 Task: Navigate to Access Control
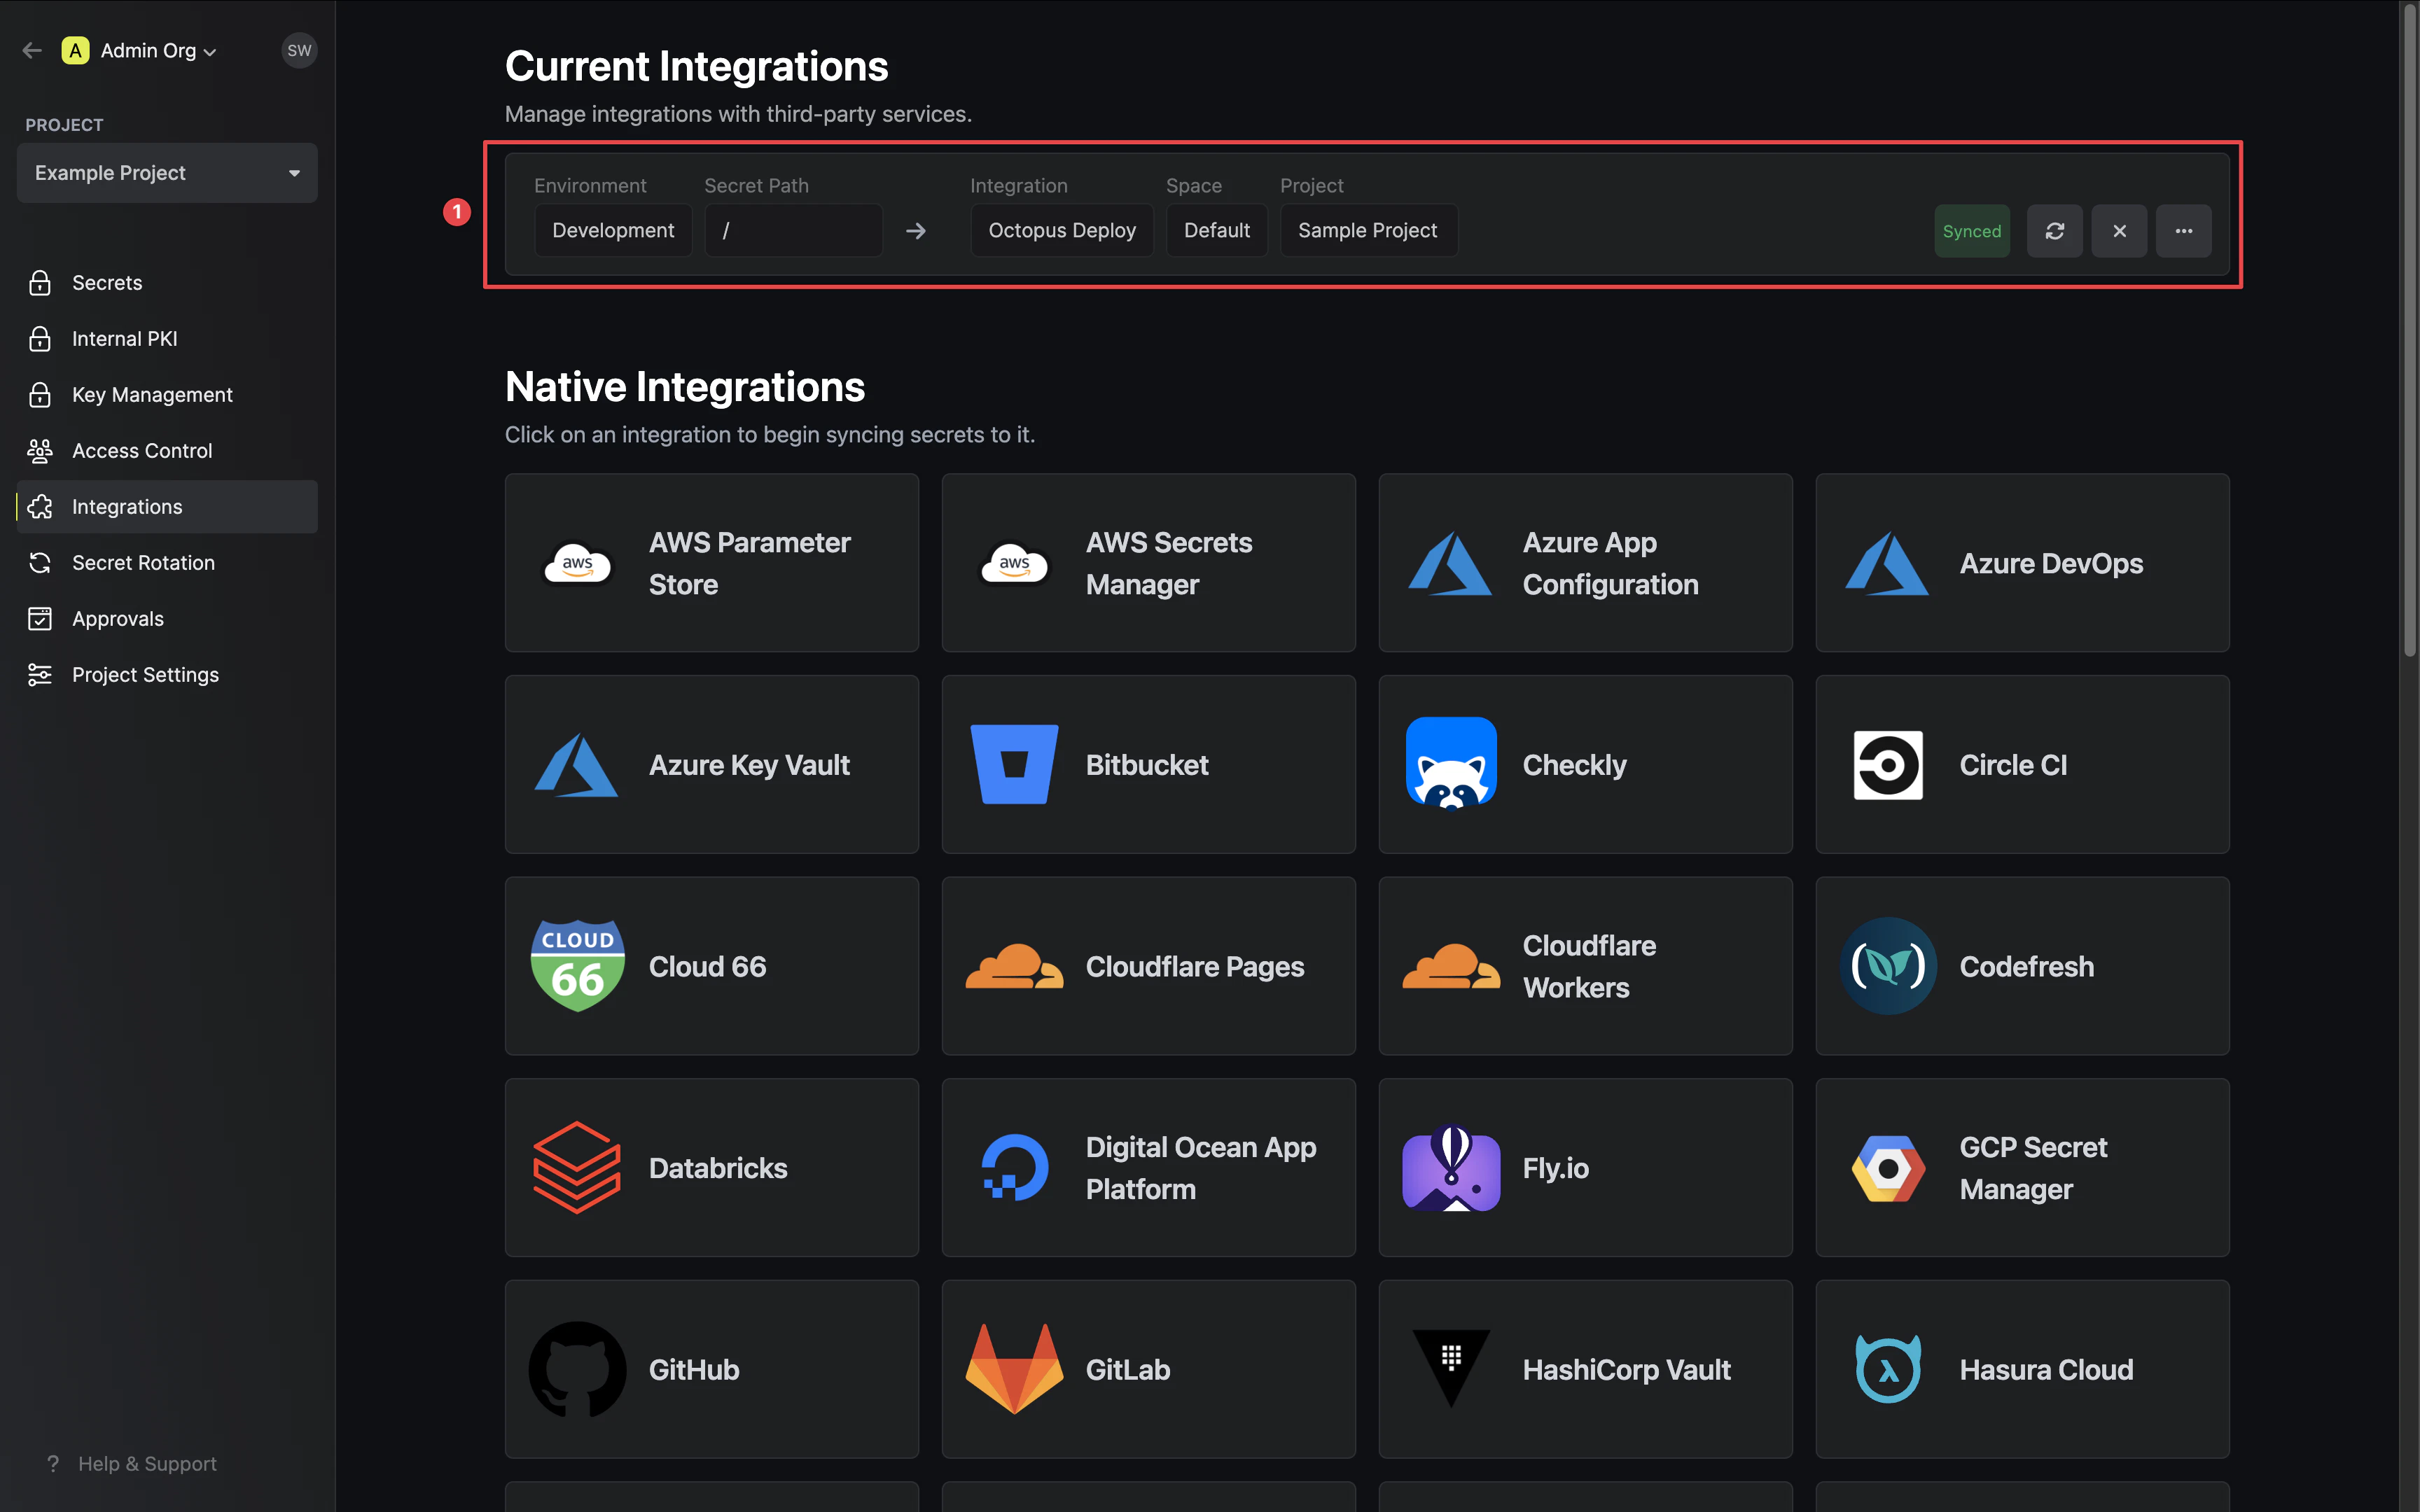tap(167, 451)
